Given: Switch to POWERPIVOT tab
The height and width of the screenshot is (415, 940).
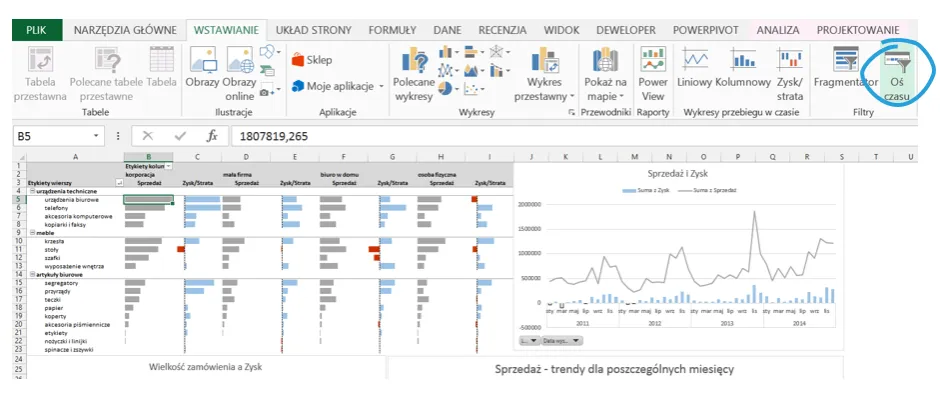Looking at the screenshot, I should (x=706, y=29).
